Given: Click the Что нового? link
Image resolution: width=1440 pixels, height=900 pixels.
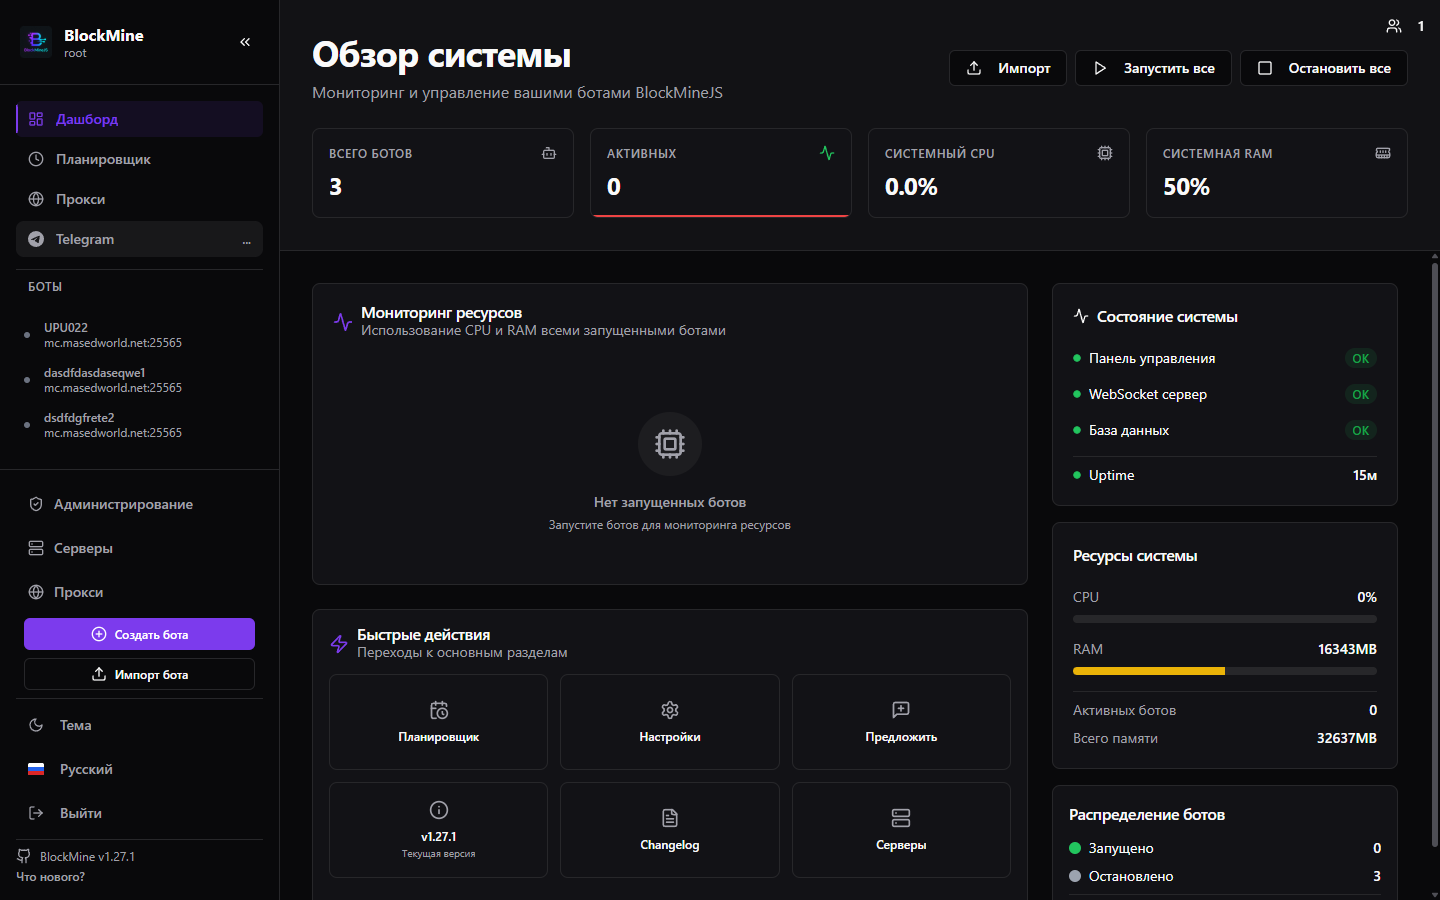Looking at the screenshot, I should (50, 877).
